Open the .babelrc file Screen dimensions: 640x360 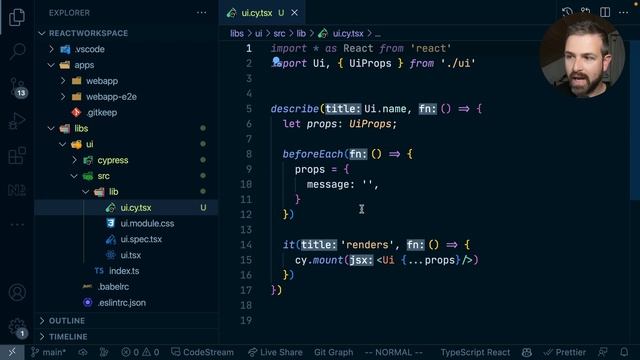pyautogui.click(x=127, y=287)
